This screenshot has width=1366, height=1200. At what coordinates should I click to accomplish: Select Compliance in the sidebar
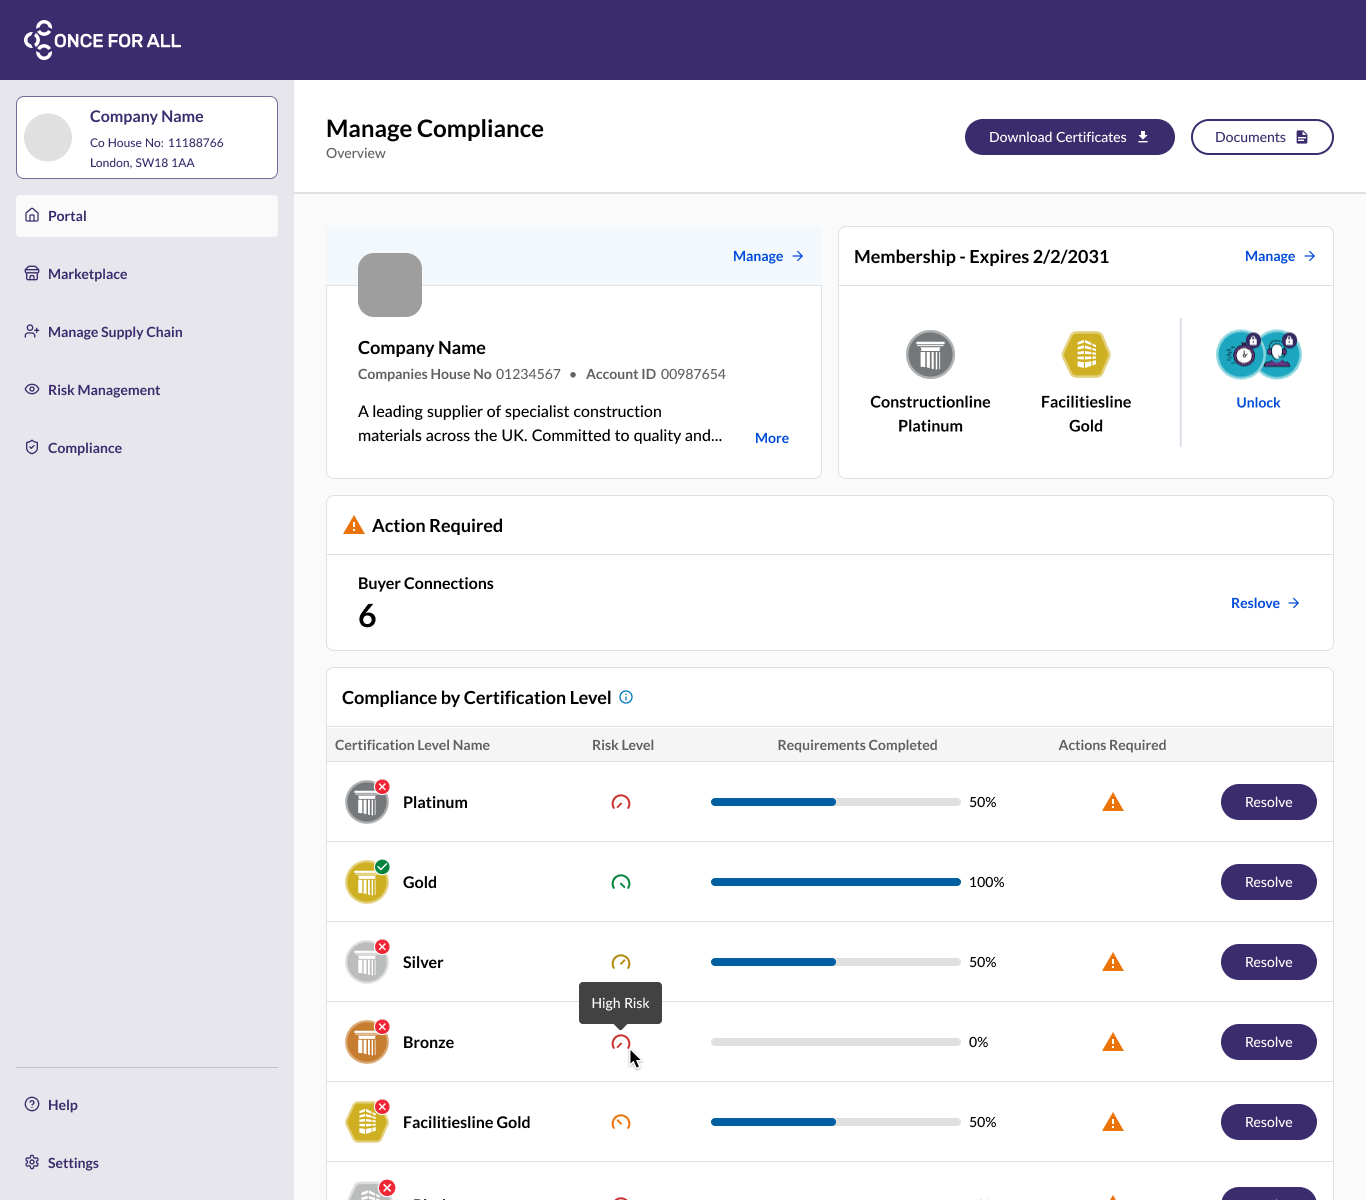click(147, 448)
